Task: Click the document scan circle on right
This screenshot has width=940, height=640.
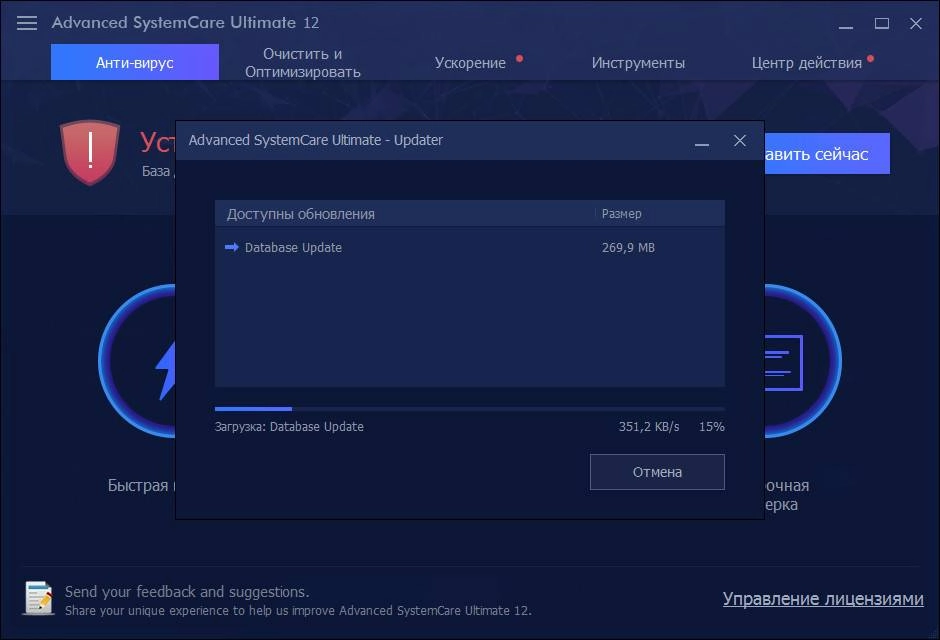Action: coord(803,361)
